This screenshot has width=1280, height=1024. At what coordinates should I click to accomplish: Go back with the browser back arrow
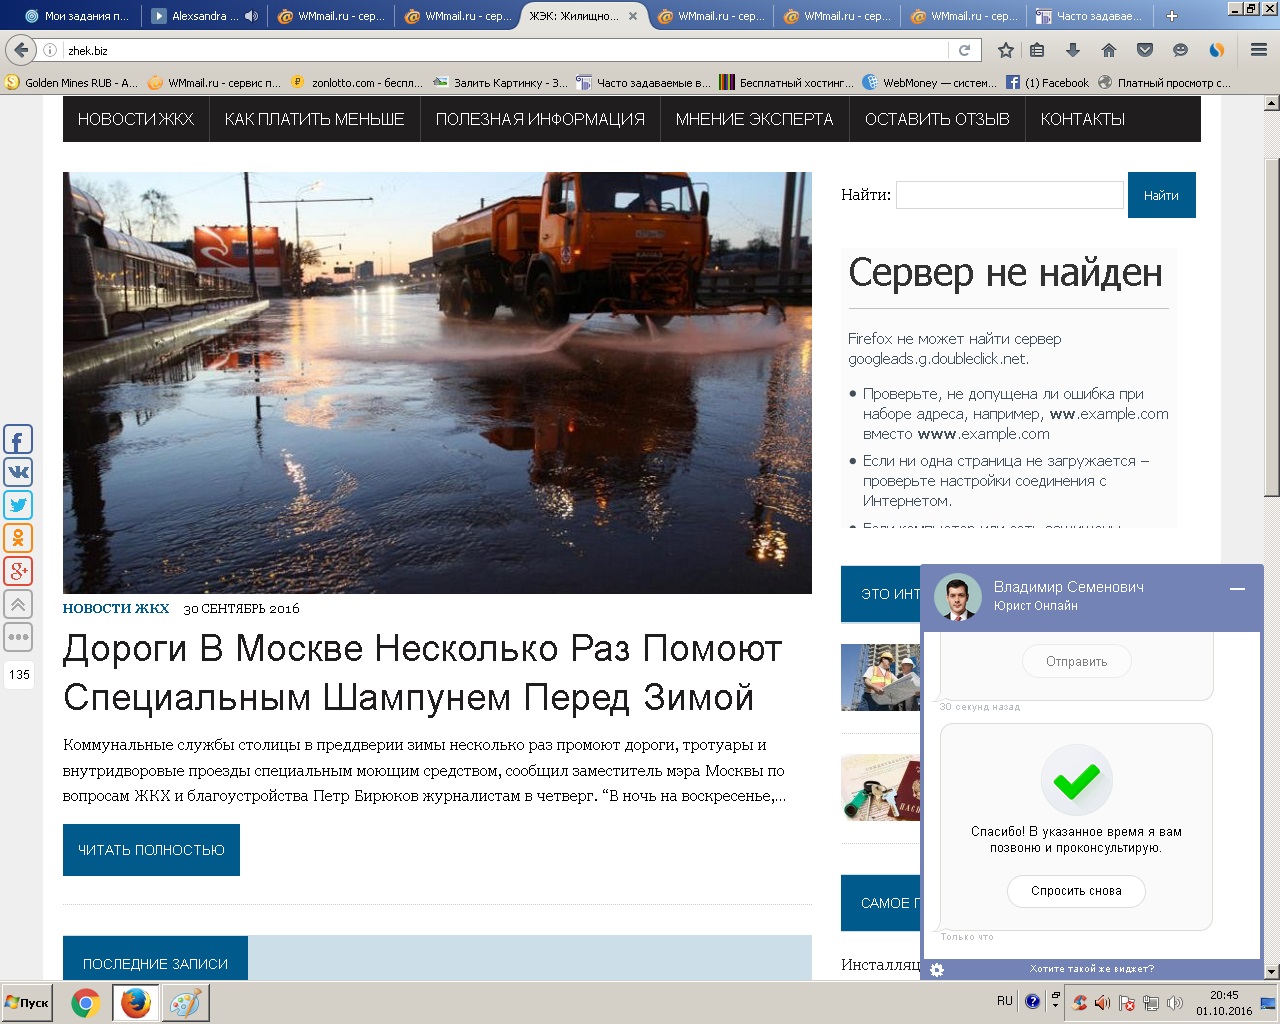[21, 50]
